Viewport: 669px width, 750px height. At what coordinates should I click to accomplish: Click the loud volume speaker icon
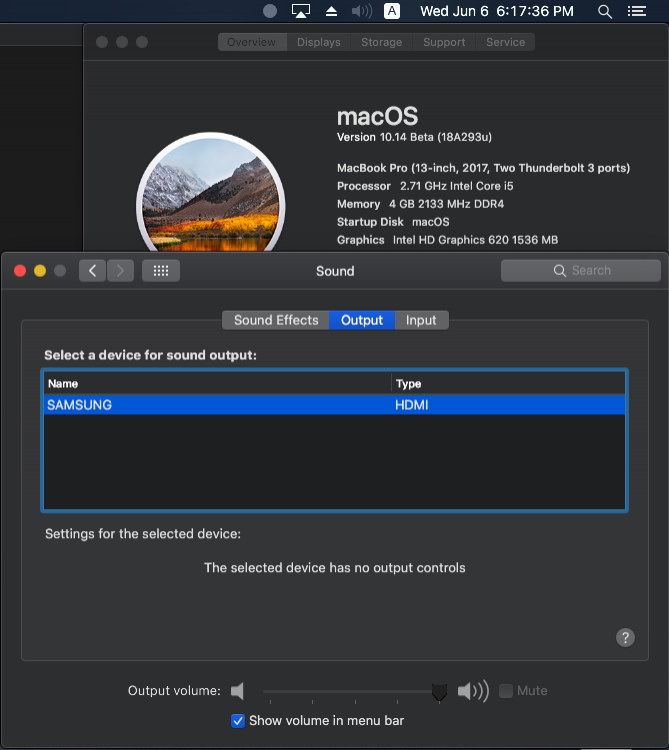pos(473,691)
